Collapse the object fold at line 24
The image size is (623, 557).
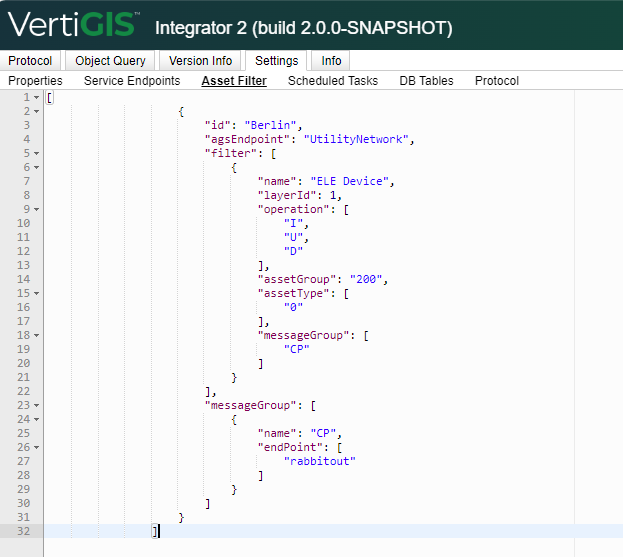(x=37, y=419)
